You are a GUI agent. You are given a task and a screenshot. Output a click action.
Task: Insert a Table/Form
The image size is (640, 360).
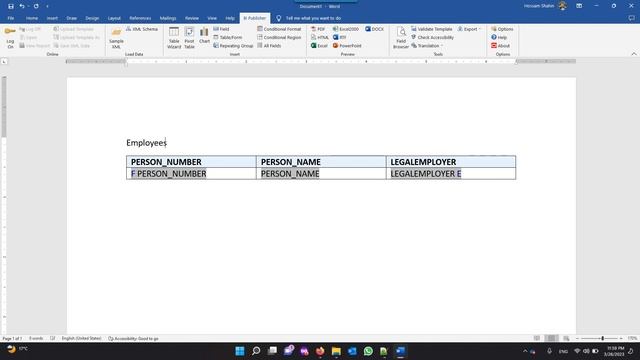227,37
